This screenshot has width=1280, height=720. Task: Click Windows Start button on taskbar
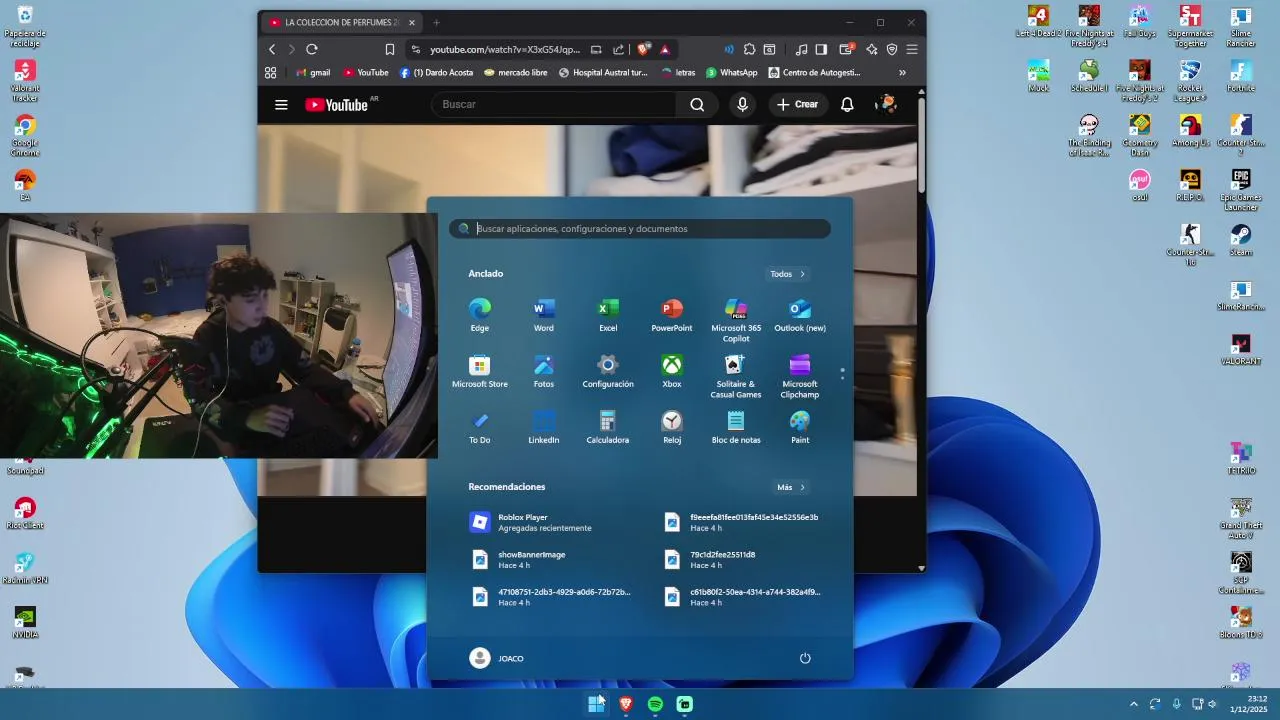coord(596,704)
